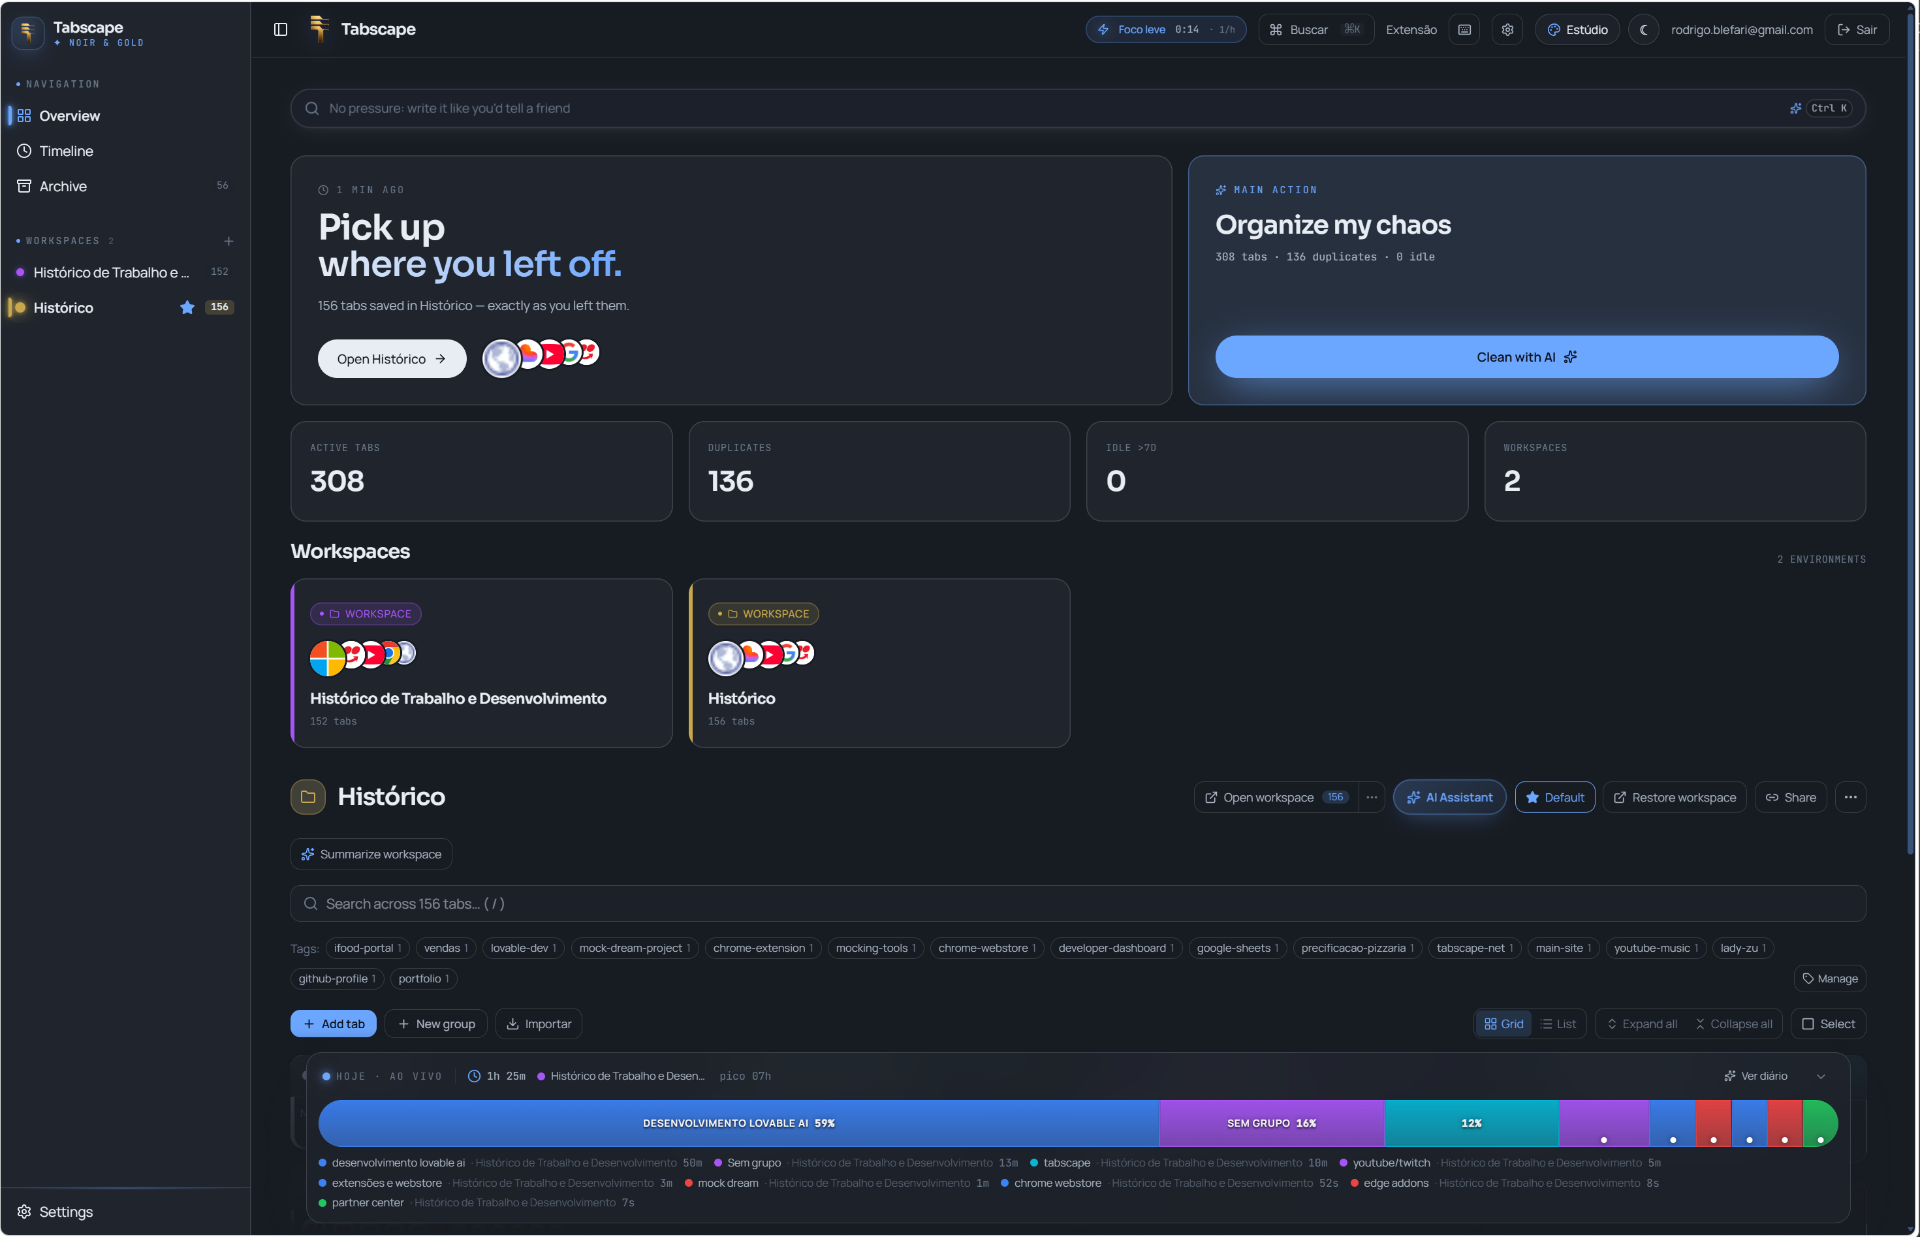Click Desenvolvimento Lovable AI 59% bar segment
1920x1237 pixels.
tap(739, 1124)
